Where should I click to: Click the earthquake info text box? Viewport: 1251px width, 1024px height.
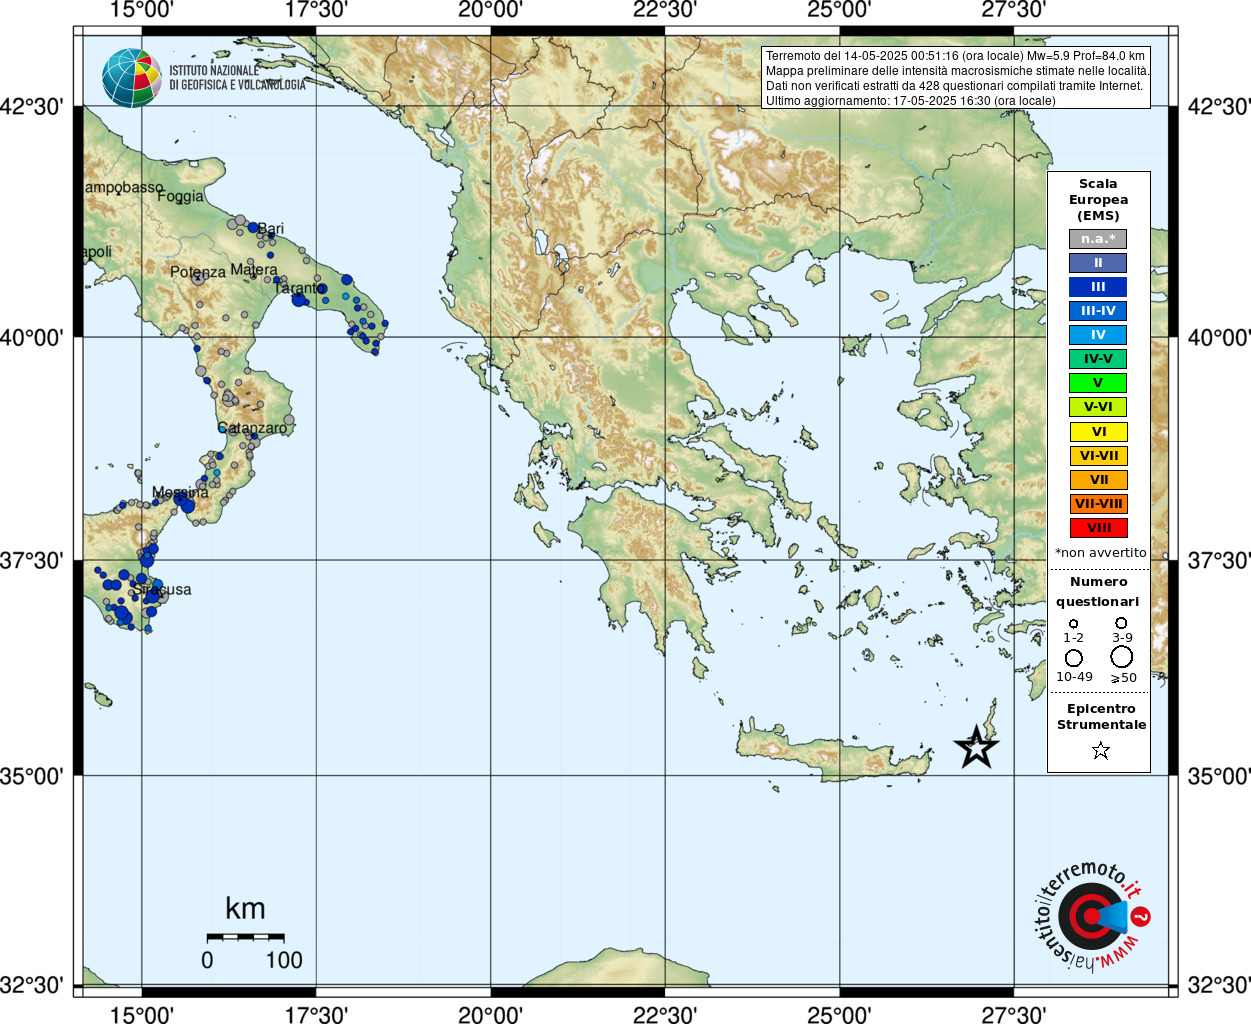[x=956, y=77]
